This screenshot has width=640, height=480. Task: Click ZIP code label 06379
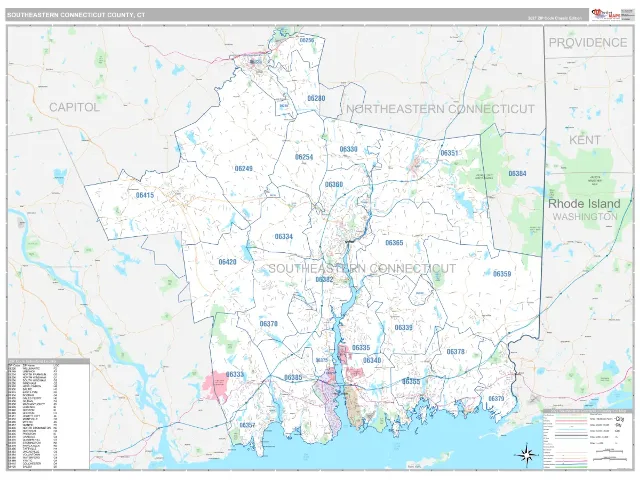point(496,399)
